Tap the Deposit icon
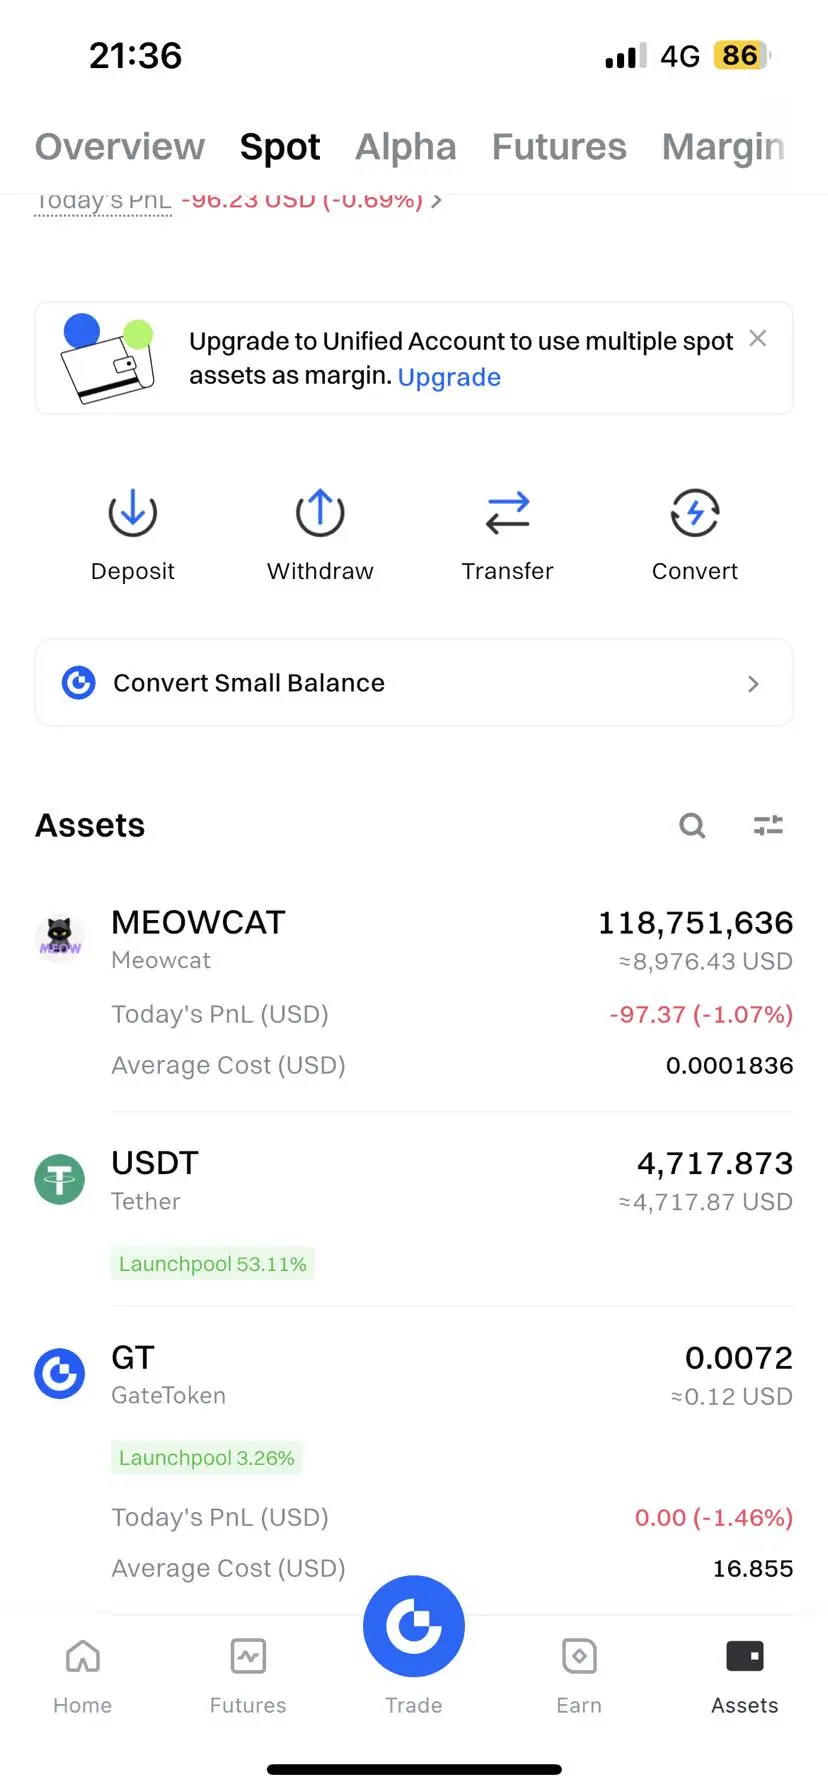Screen dimensions: 828x1792 click(132, 513)
